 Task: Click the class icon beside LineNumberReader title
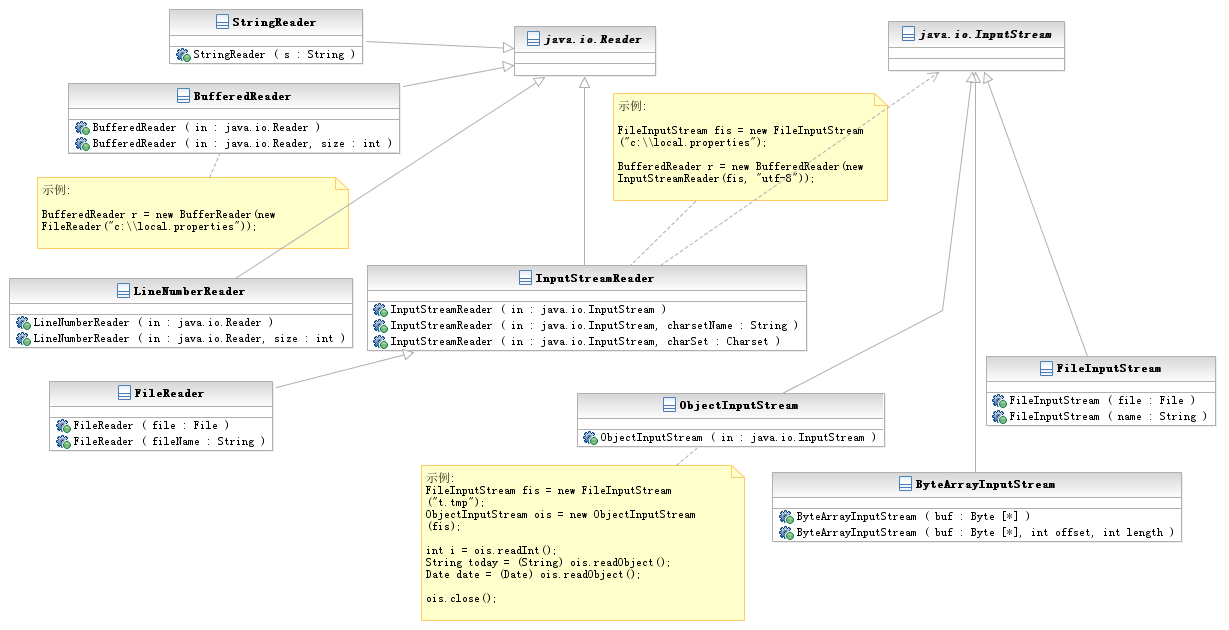tap(125, 291)
